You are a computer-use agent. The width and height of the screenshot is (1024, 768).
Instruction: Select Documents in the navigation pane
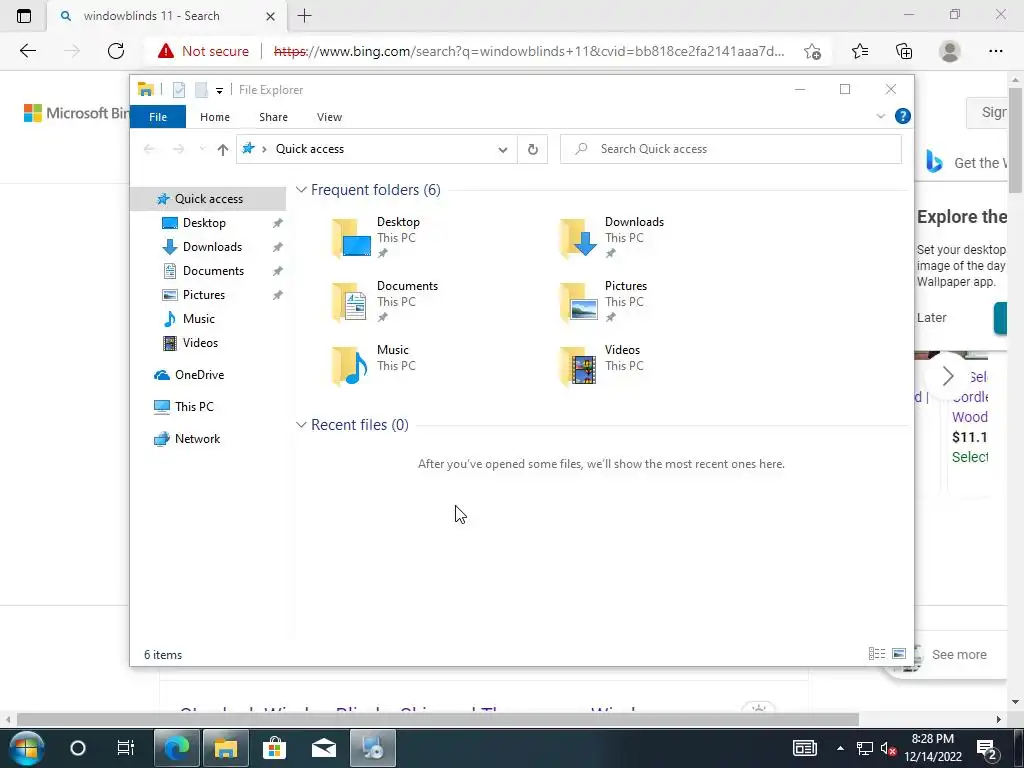[213, 271]
